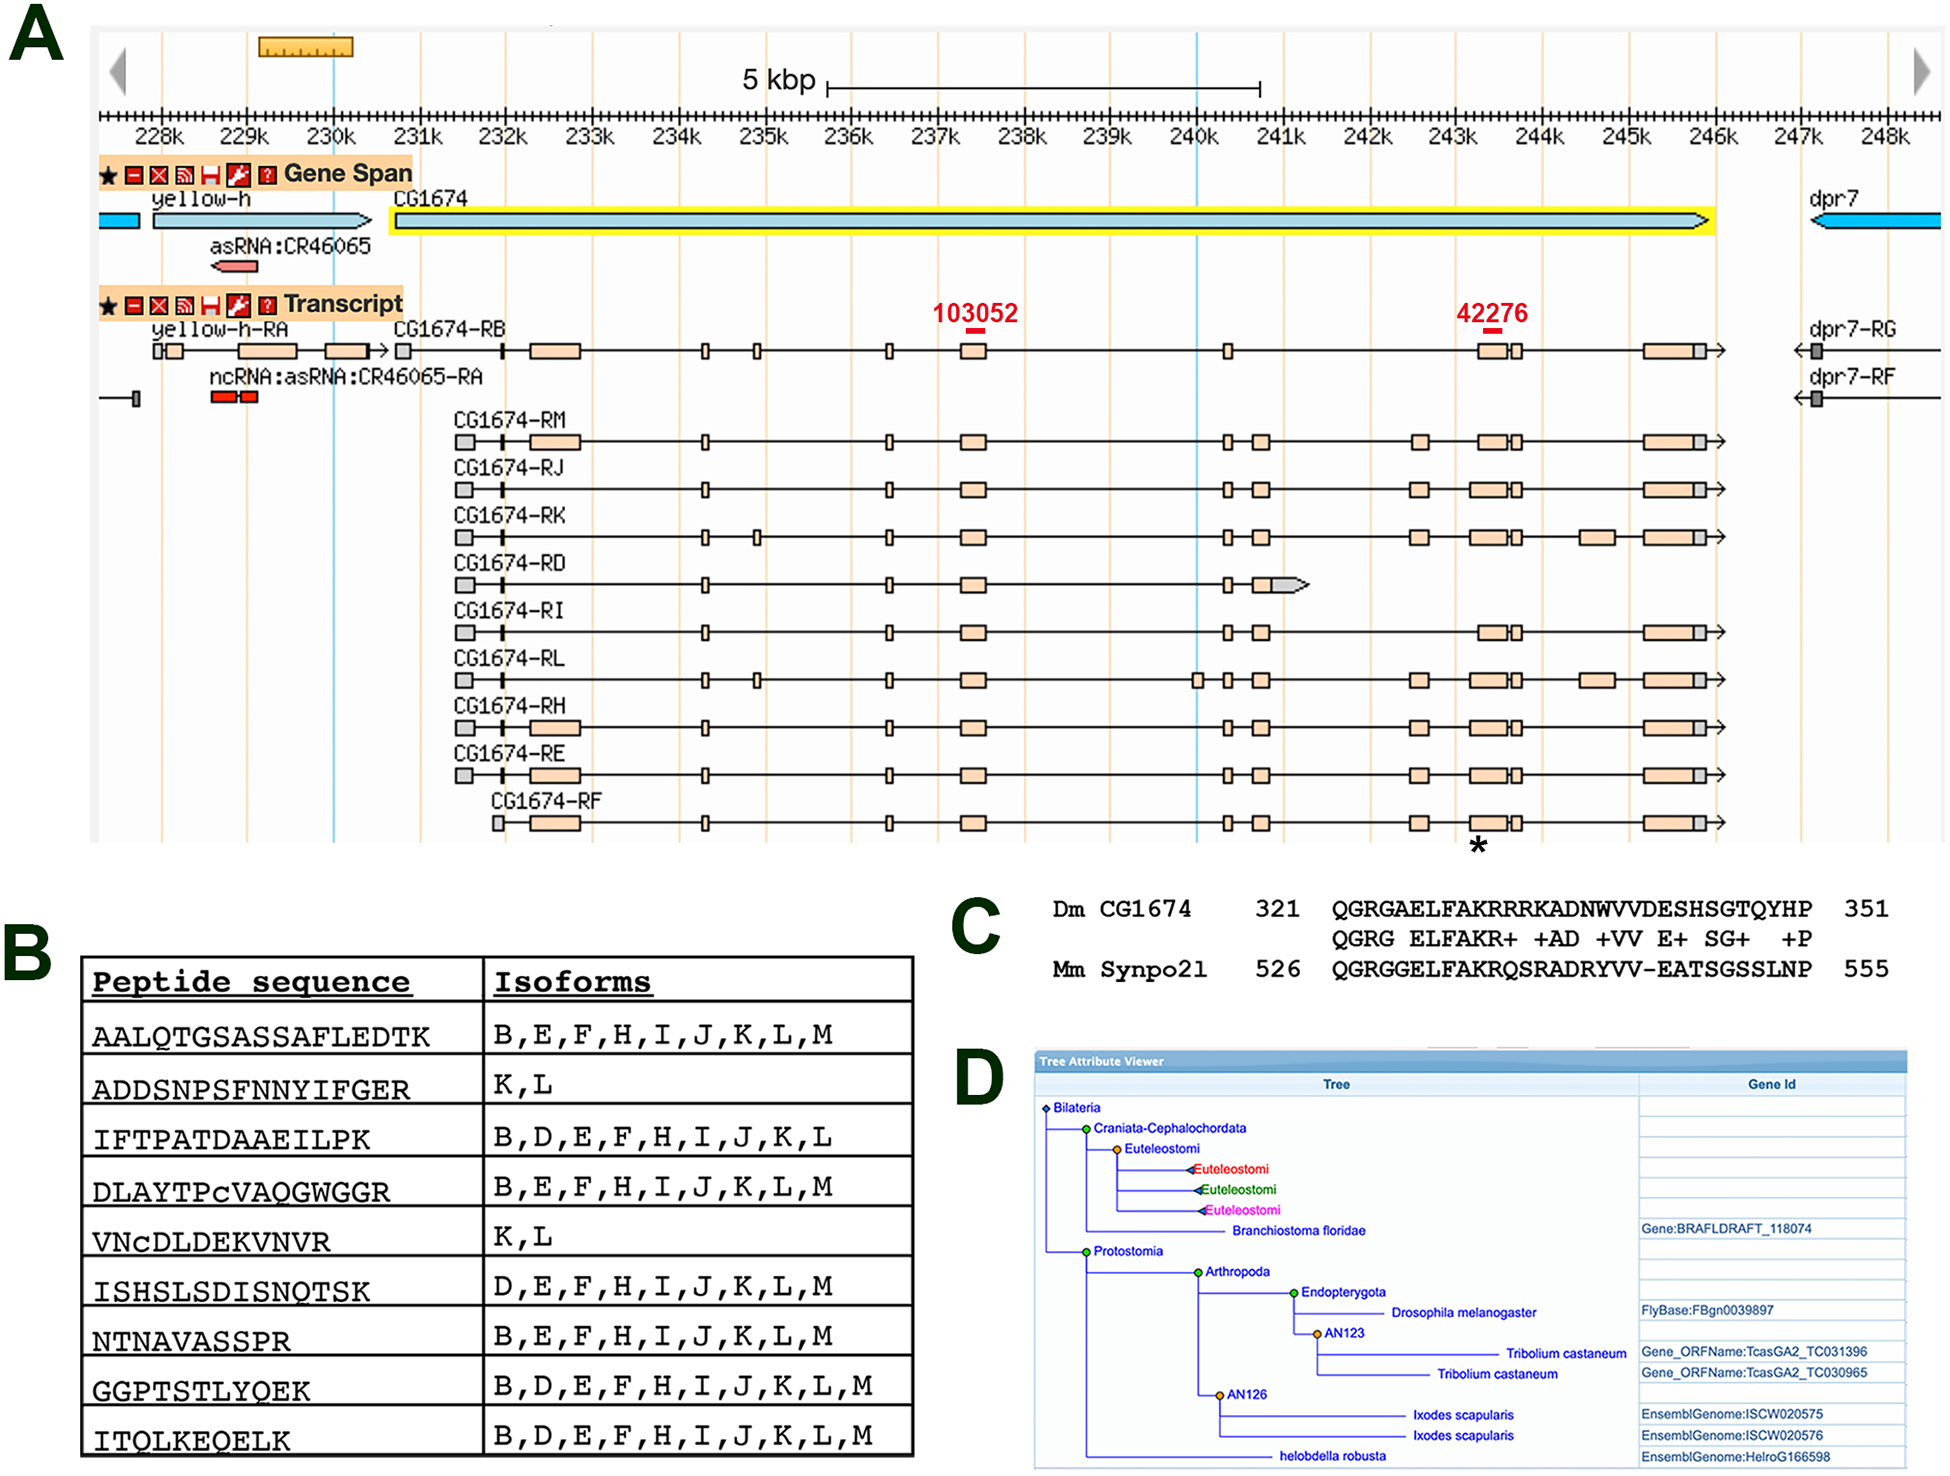This screenshot has width=1950, height=1476.
Task: Select helobdella robusta tree leaf
Action: (x=1332, y=1456)
